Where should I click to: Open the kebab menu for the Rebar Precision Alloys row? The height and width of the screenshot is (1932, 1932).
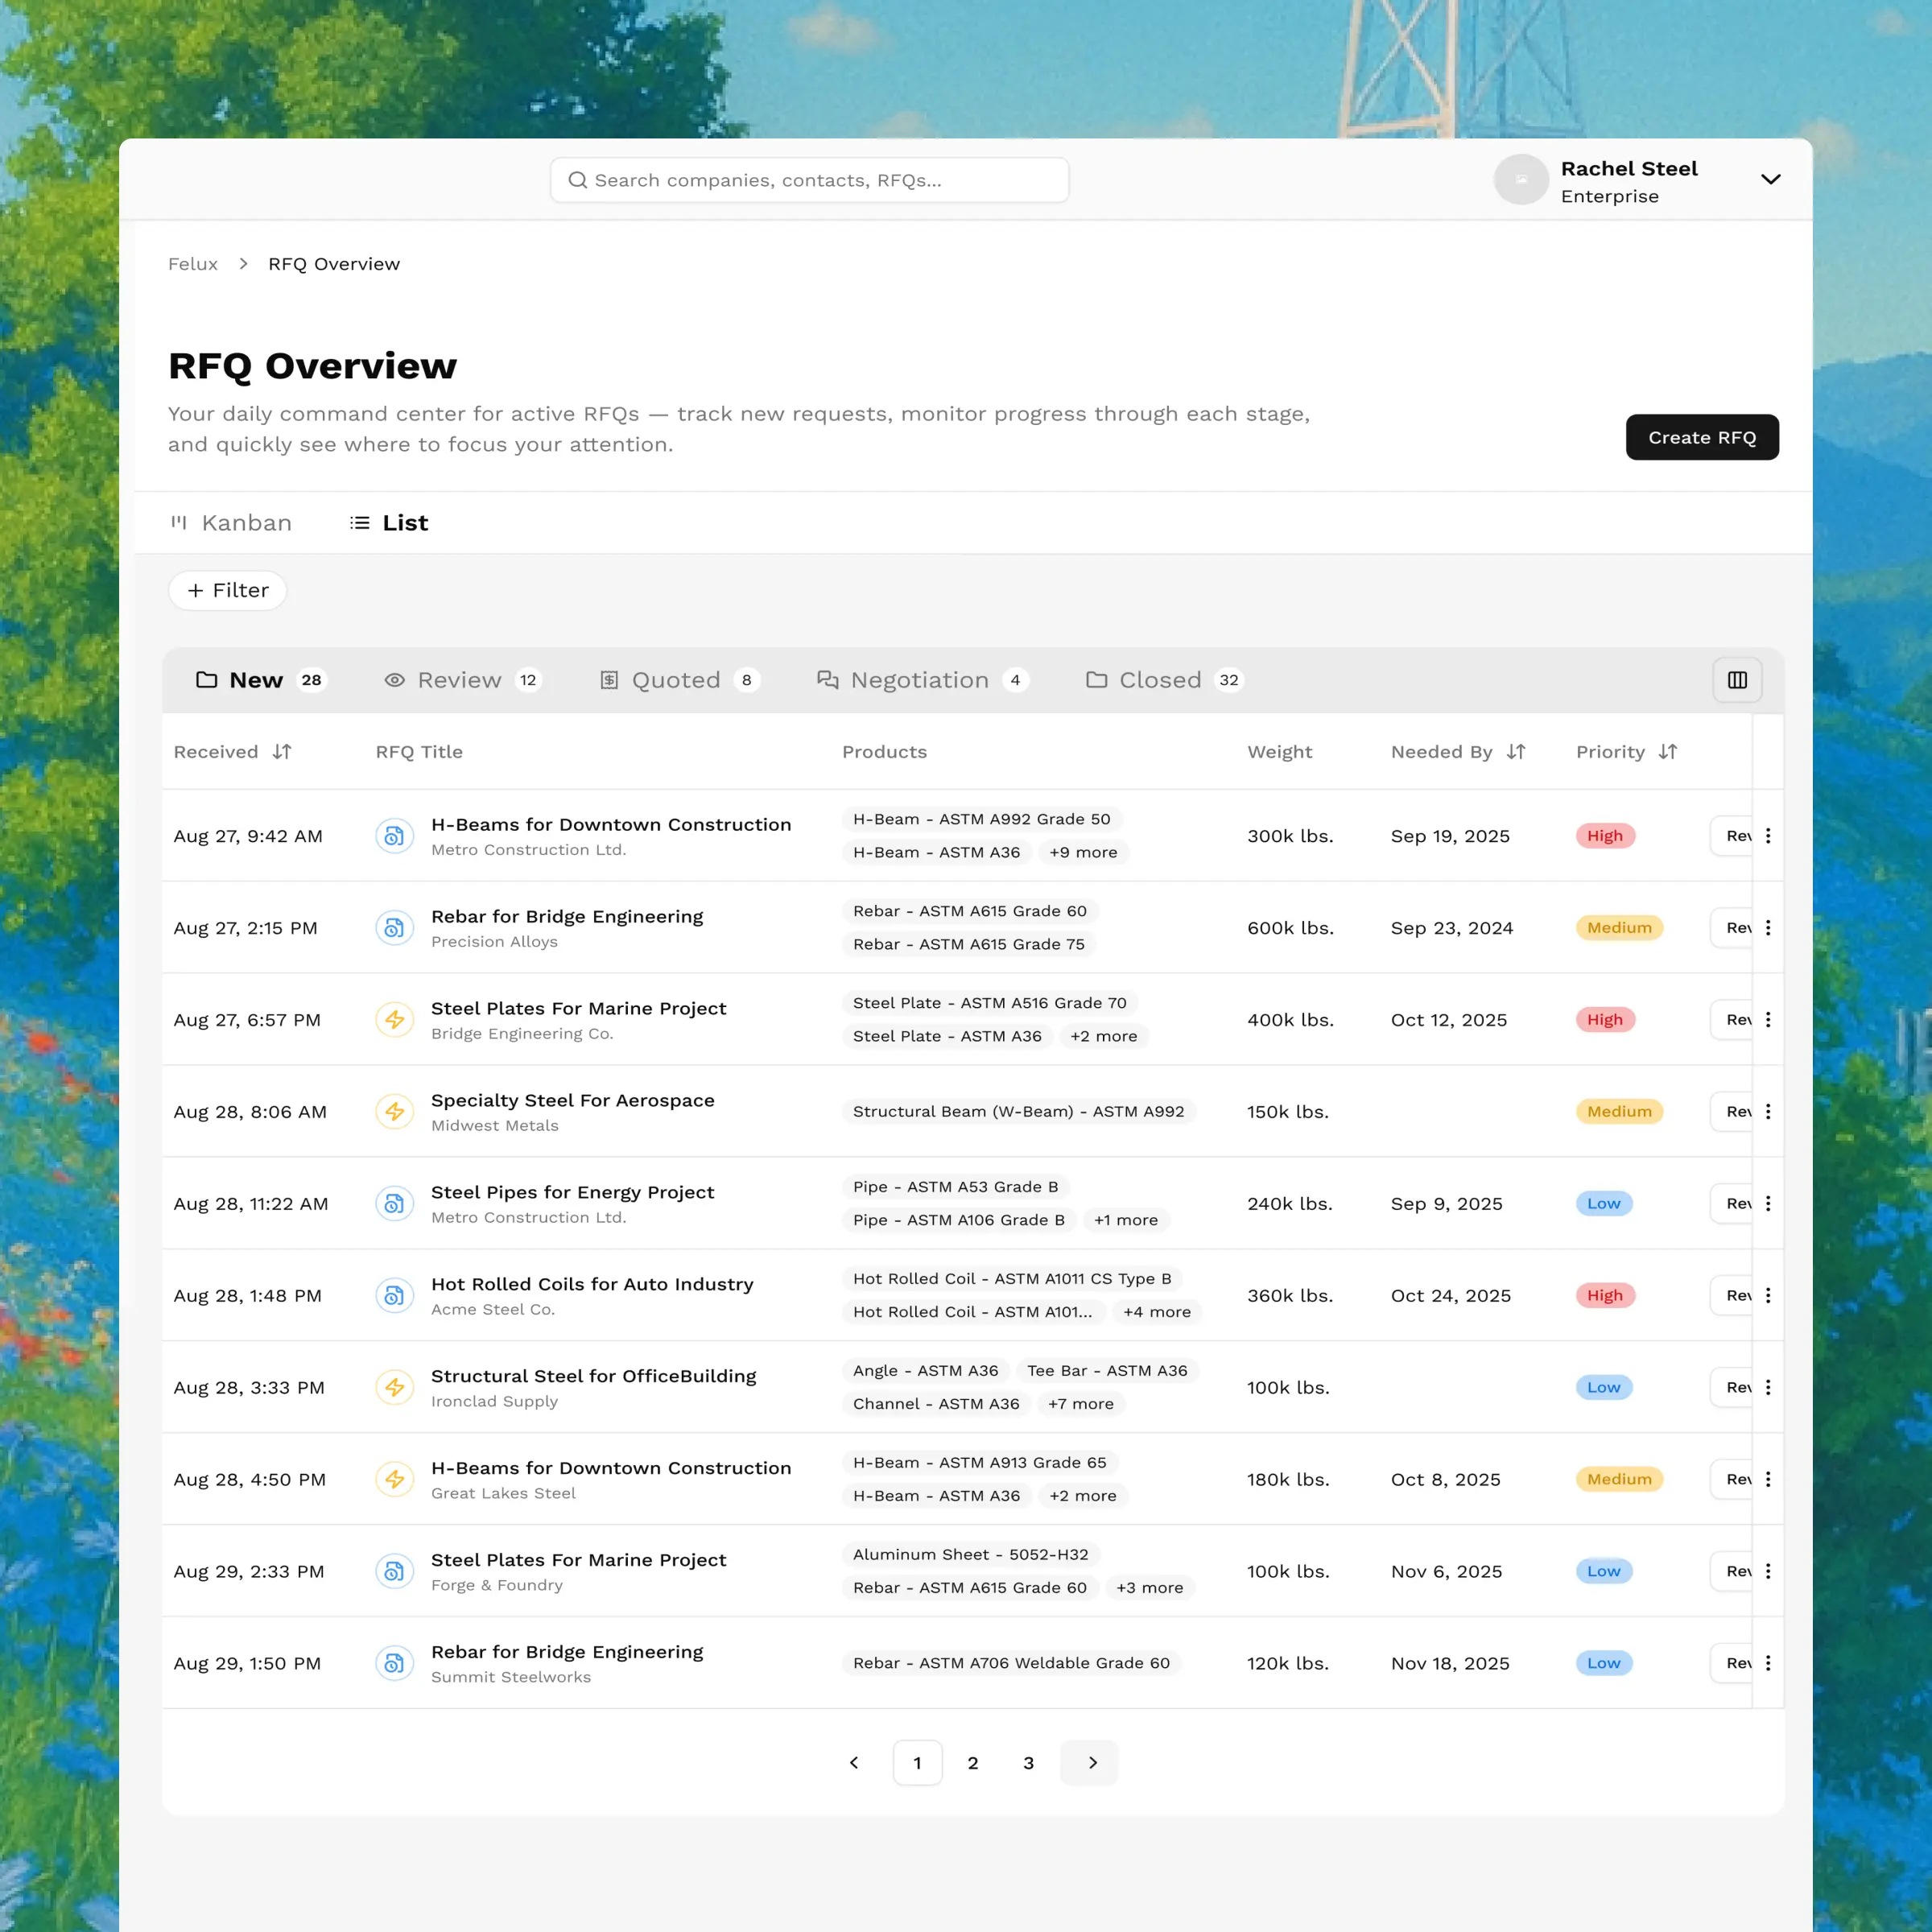1768,928
